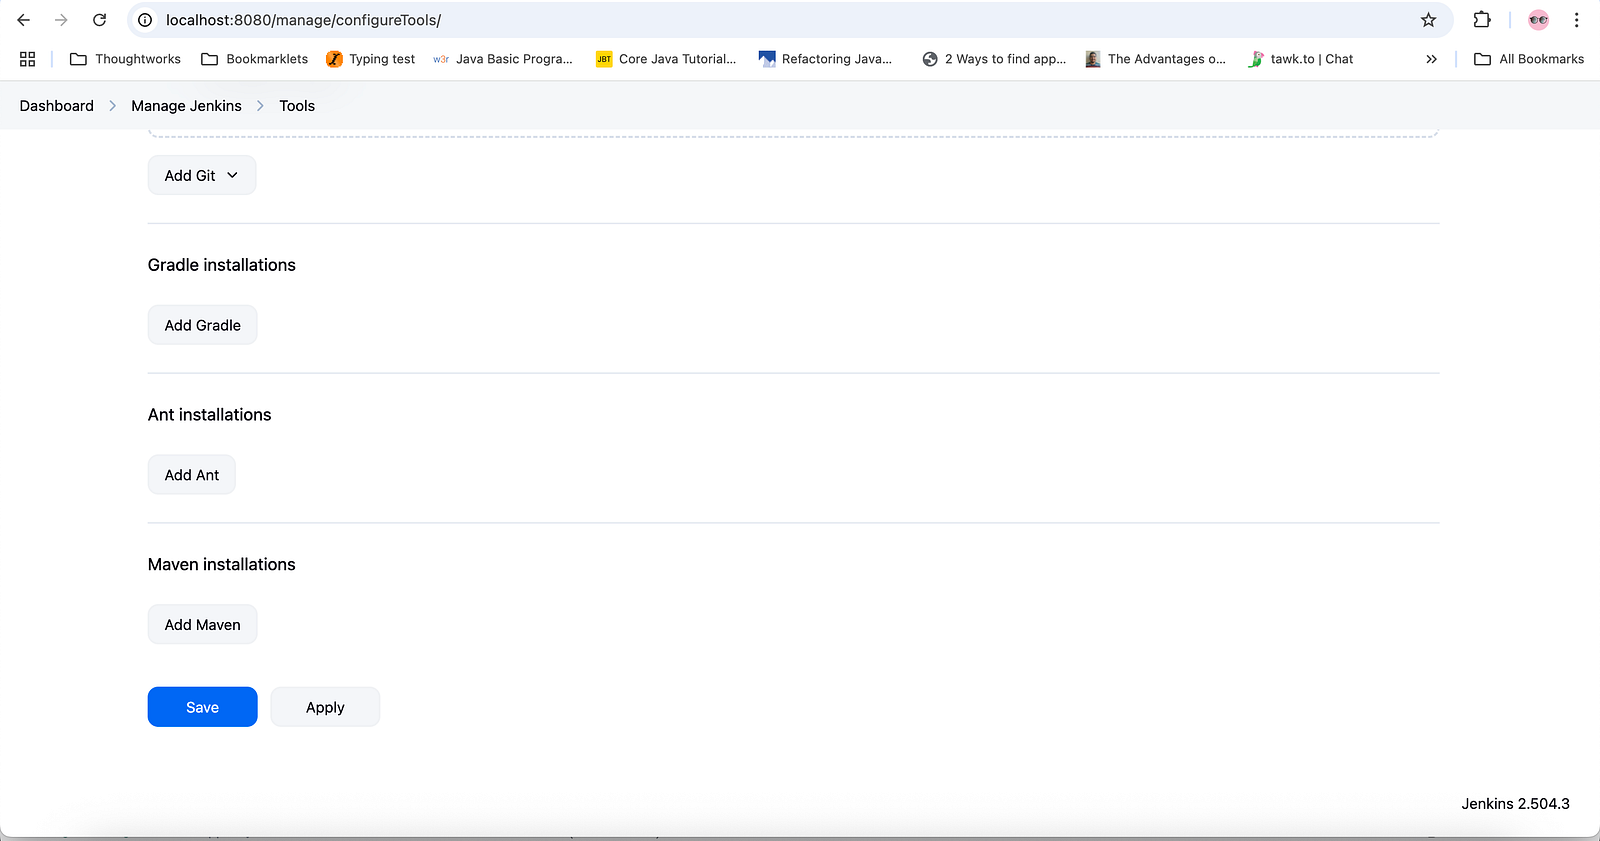Click the Add Ant button
Viewport: 1600px width, 841px height.
192,475
